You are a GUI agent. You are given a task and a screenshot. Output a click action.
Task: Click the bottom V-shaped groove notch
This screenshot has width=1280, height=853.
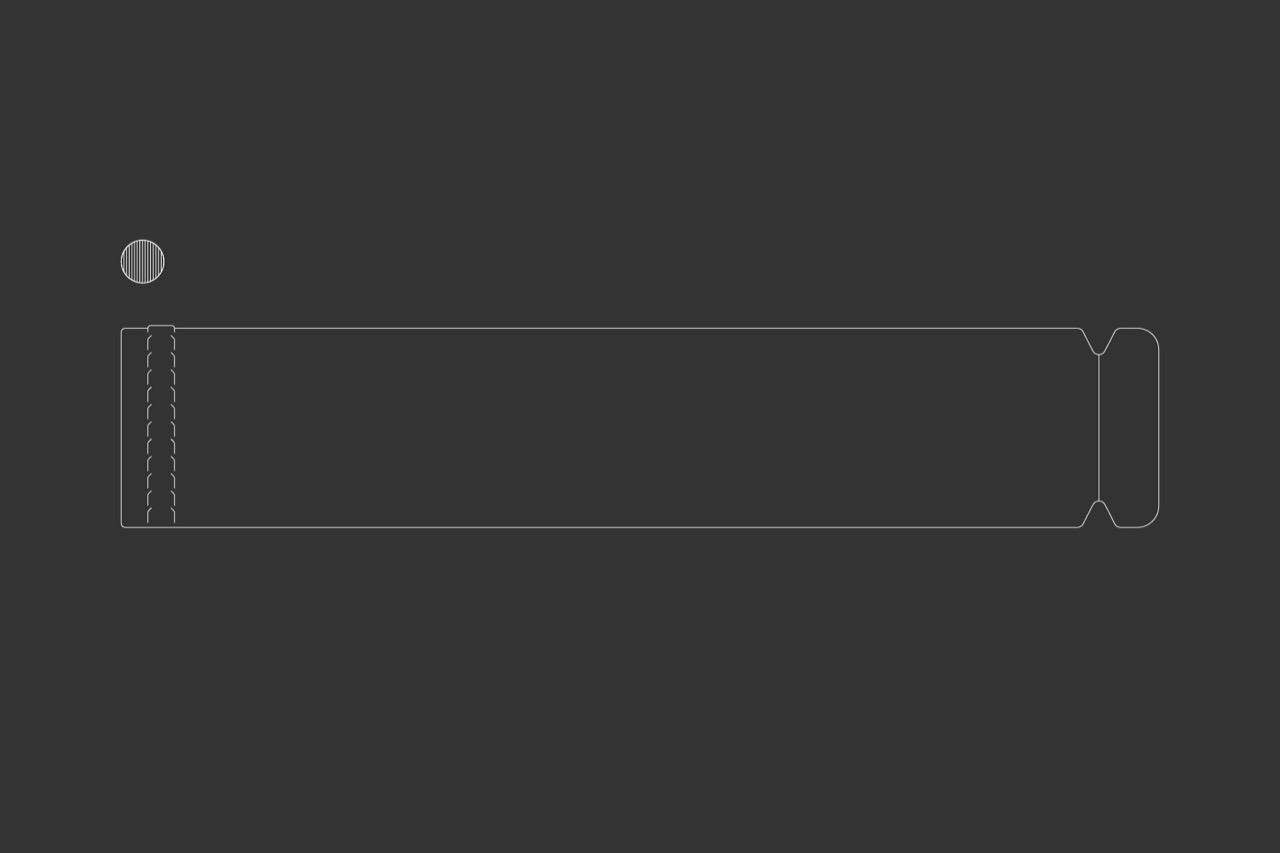coord(1099,513)
